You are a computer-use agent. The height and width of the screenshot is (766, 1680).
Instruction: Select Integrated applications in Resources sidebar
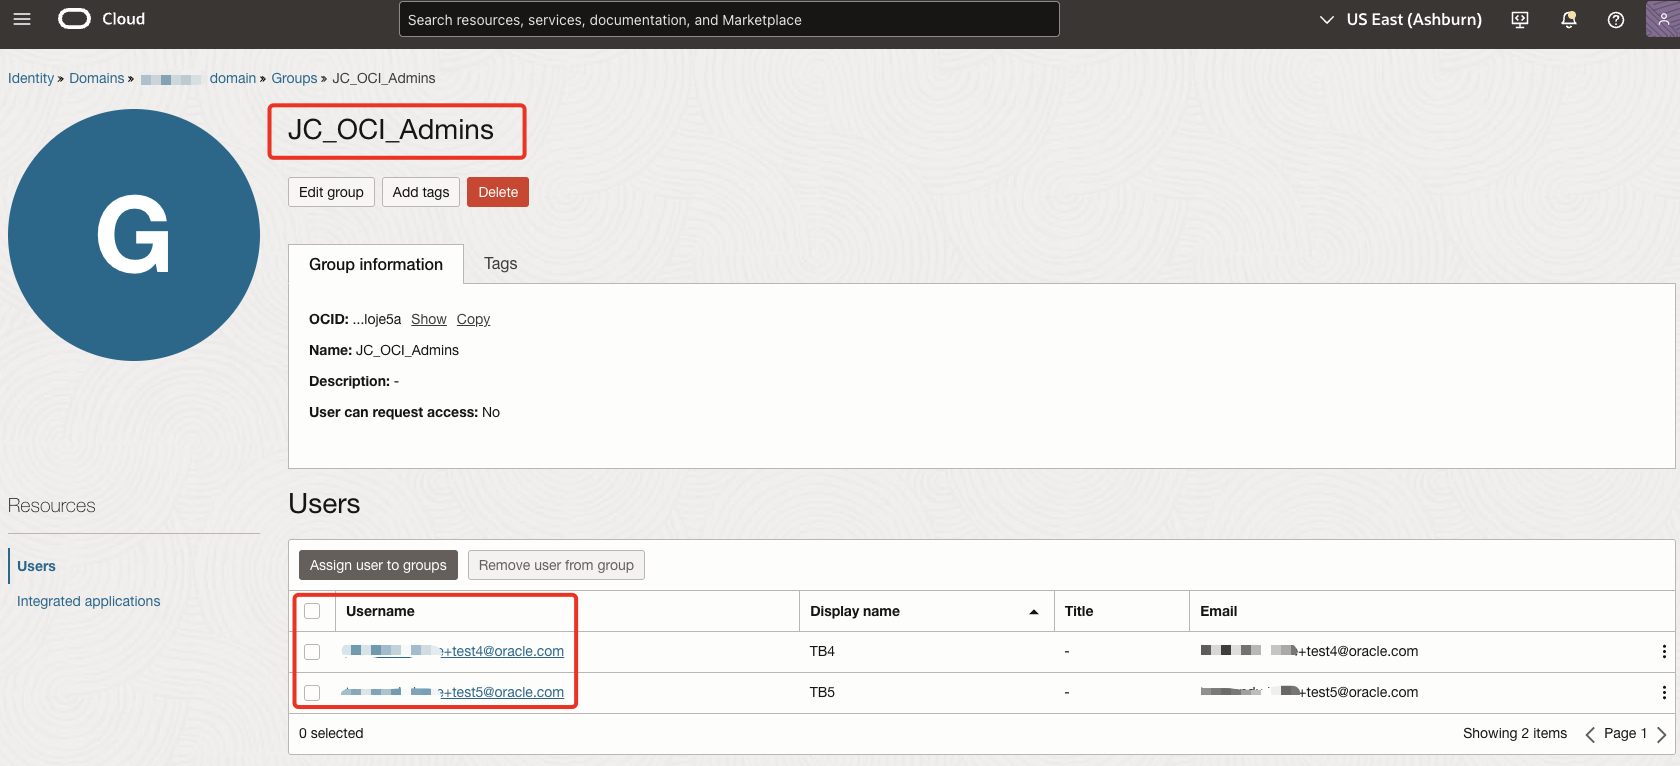click(x=88, y=601)
